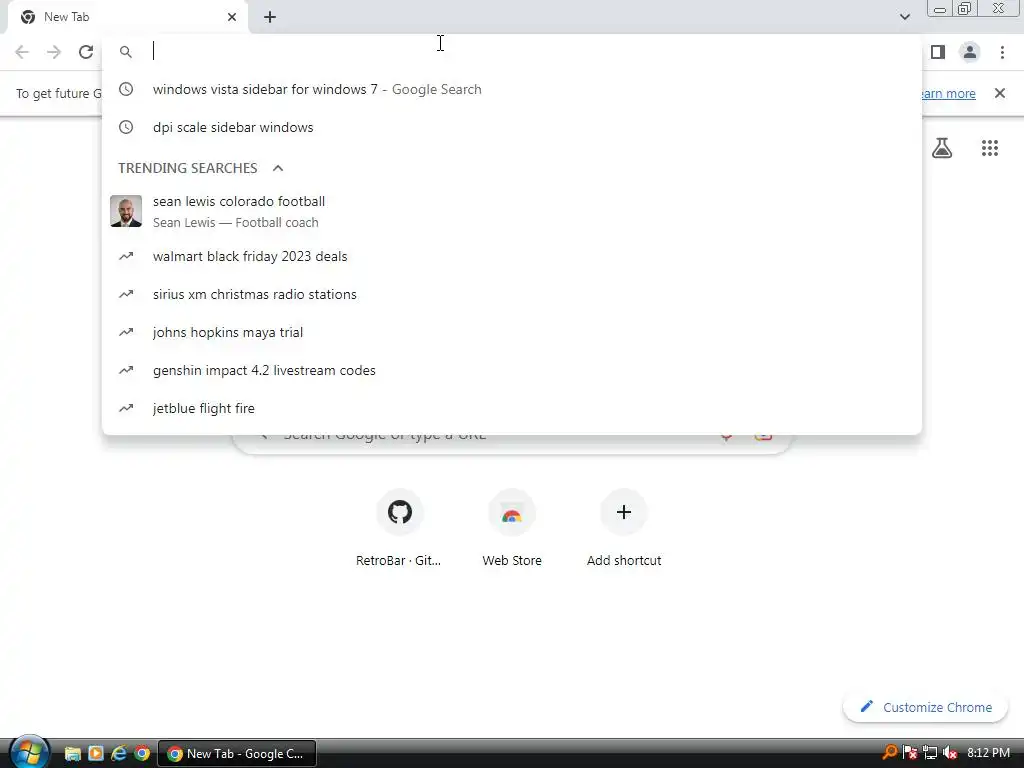Image resolution: width=1024 pixels, height=768 pixels.
Task: Click the muted volume tray icon
Action: coord(950,753)
